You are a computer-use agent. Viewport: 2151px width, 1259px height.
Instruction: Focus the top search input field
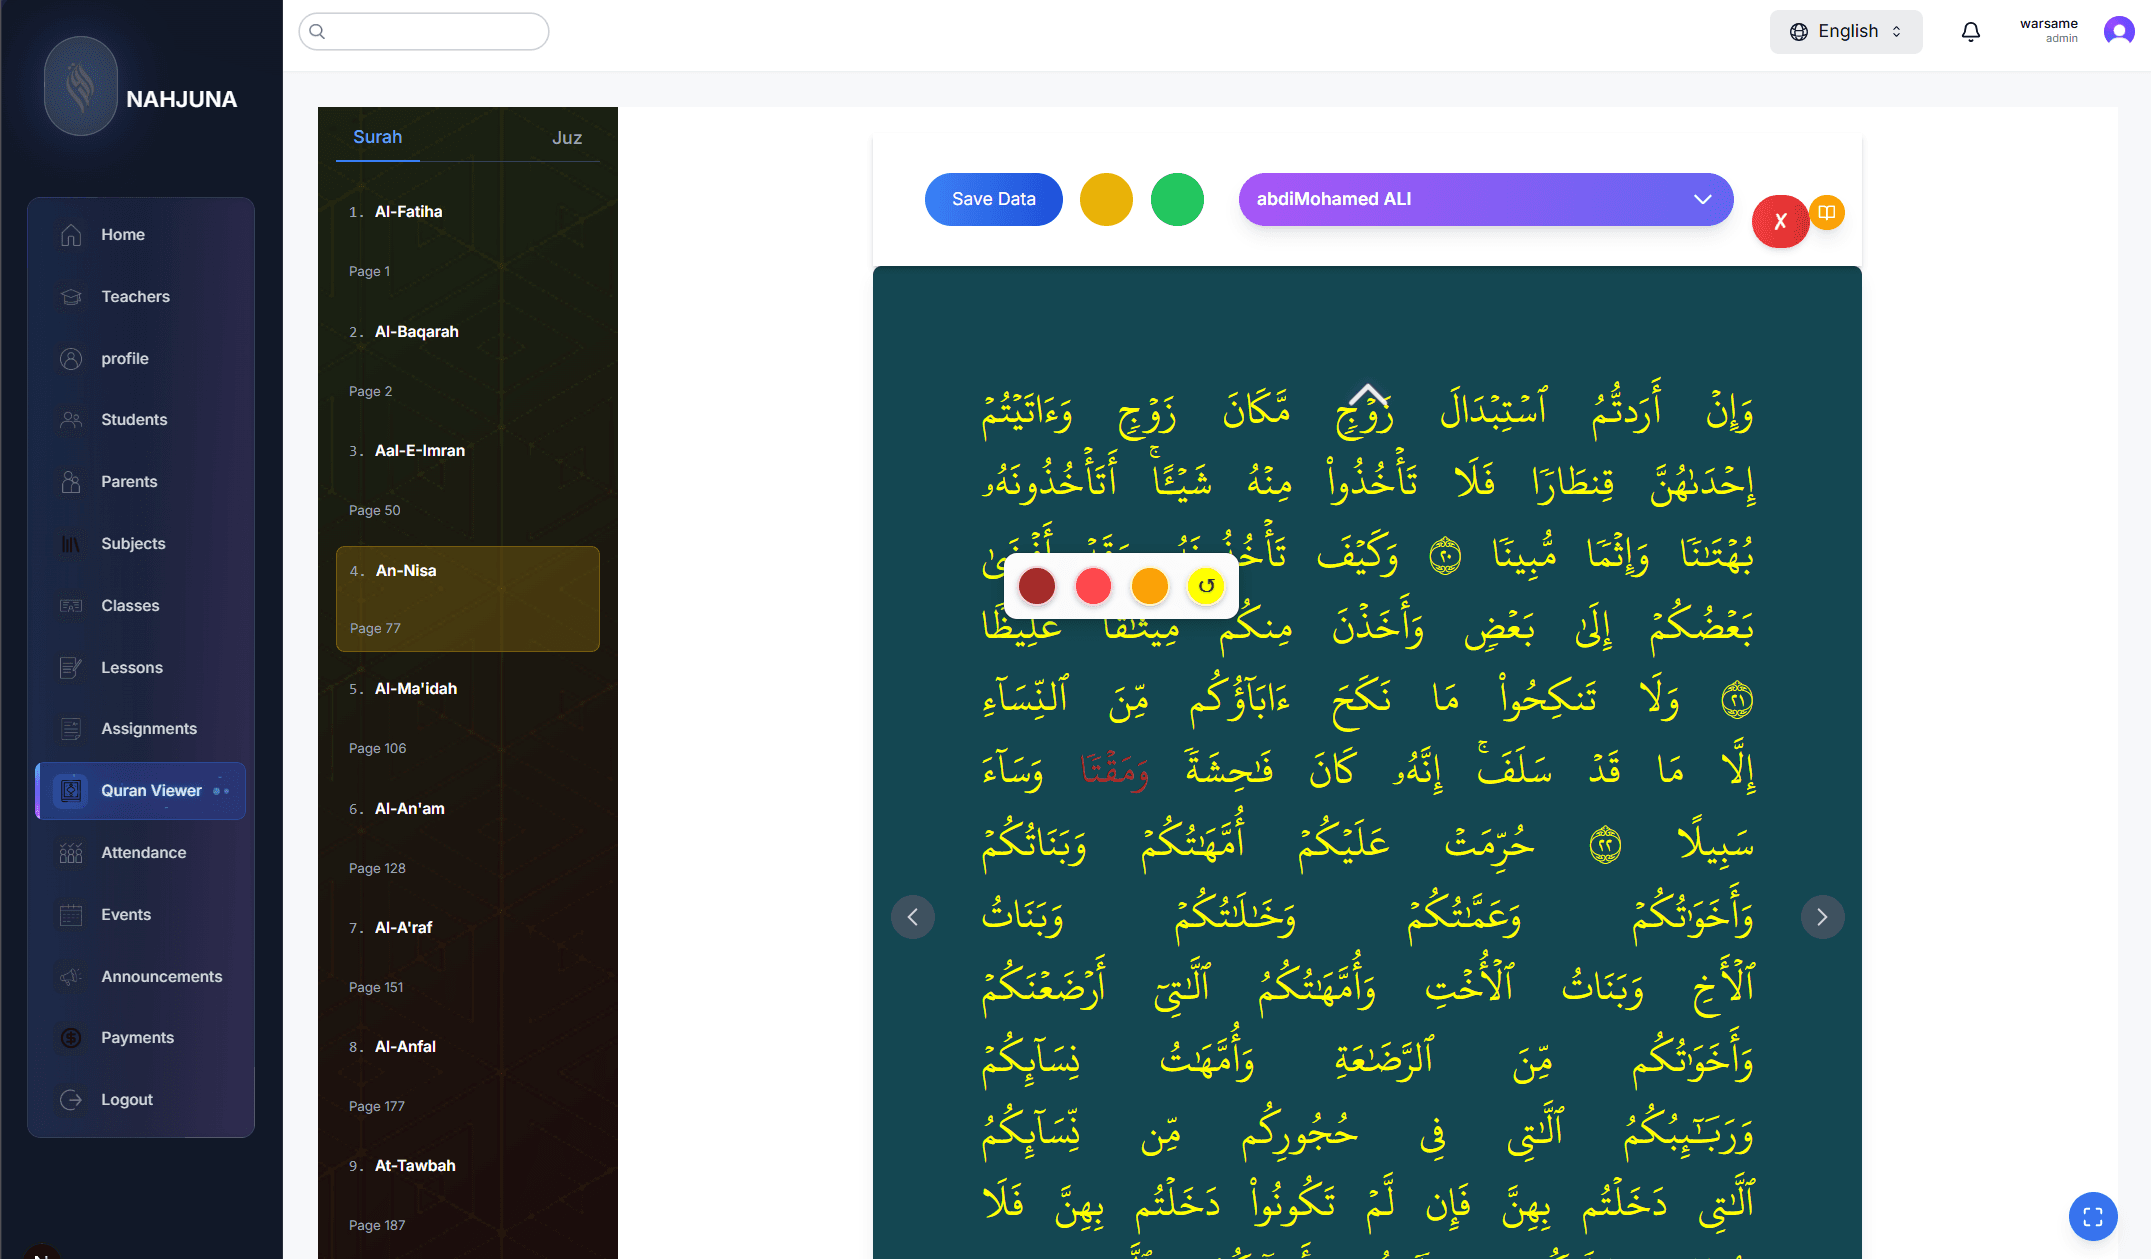[424, 31]
